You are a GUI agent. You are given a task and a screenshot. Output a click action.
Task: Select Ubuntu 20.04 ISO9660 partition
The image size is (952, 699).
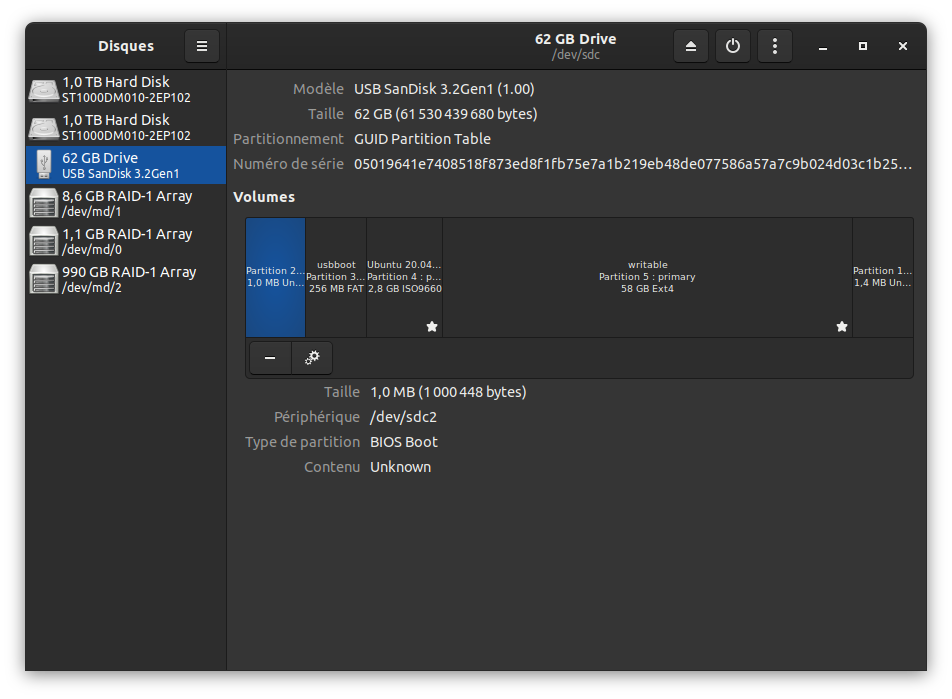404,278
